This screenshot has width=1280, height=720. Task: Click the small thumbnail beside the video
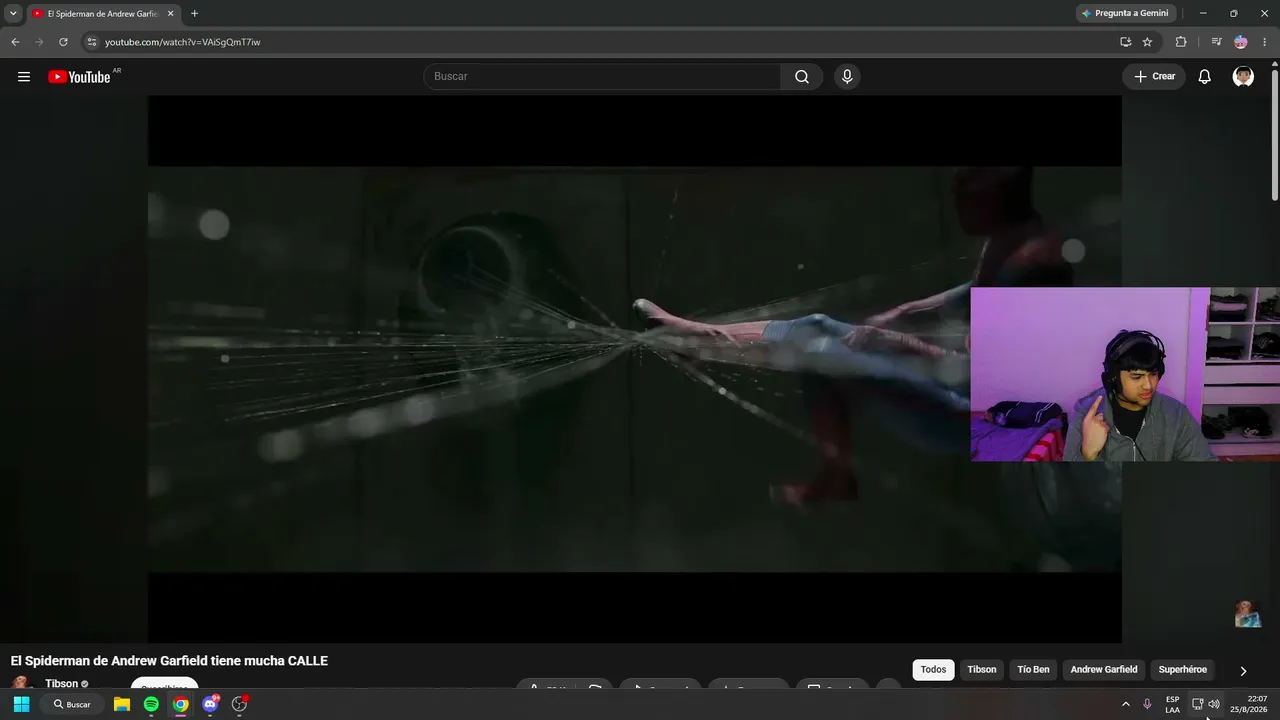(x=1247, y=614)
